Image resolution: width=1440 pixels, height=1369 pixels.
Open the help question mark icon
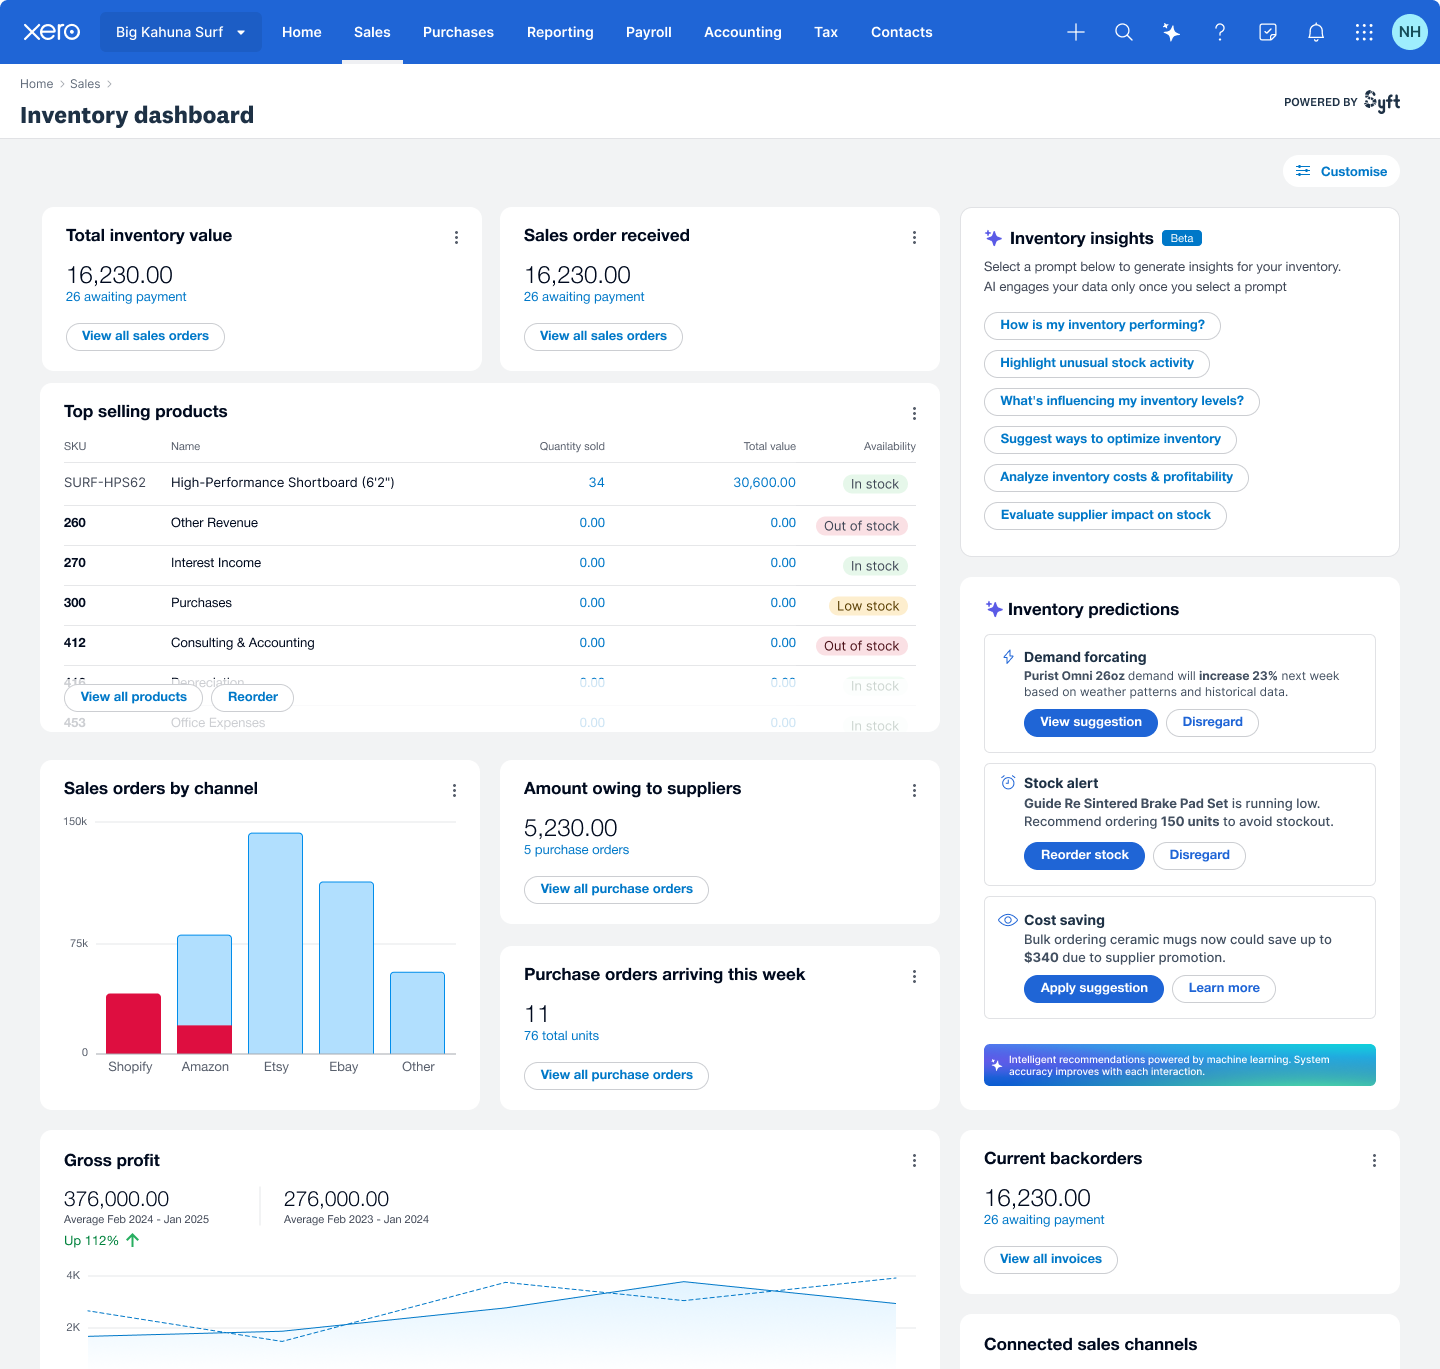pos(1220,32)
